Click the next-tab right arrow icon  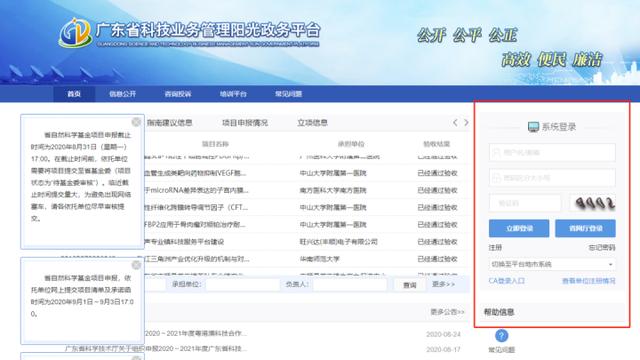click(467, 122)
